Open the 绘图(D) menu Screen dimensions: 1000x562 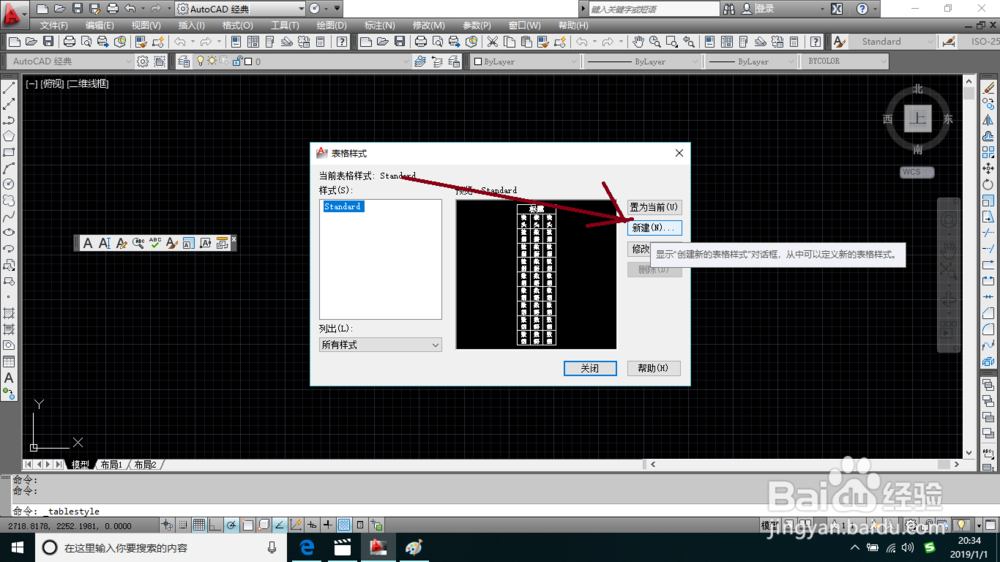point(332,26)
